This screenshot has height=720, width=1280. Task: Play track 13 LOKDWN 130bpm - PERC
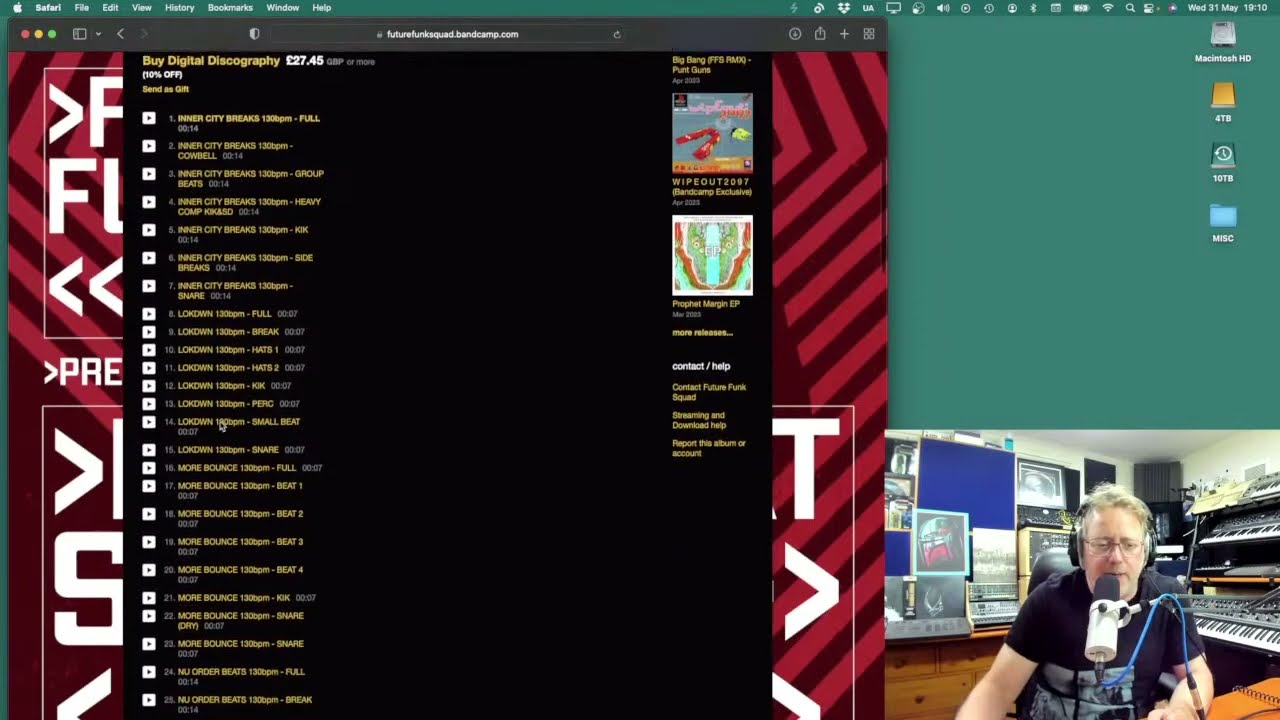pyautogui.click(x=149, y=404)
